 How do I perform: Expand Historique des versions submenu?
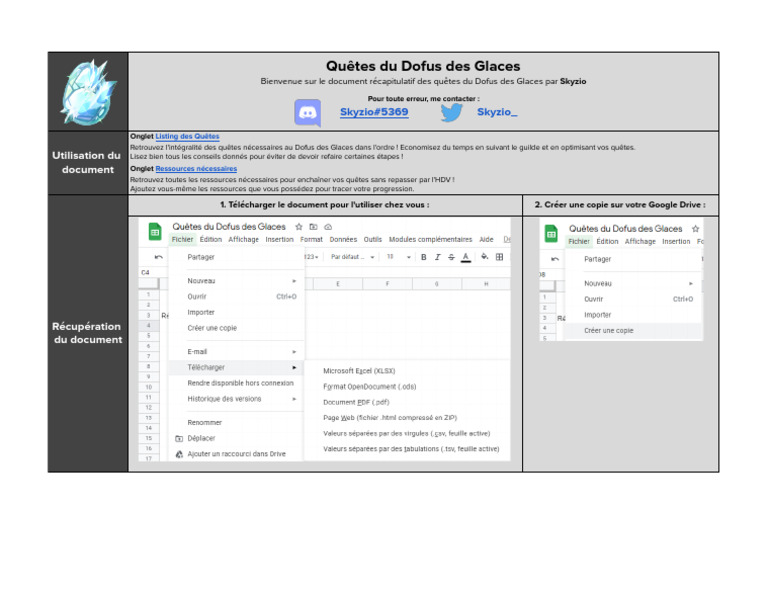[x=294, y=399]
